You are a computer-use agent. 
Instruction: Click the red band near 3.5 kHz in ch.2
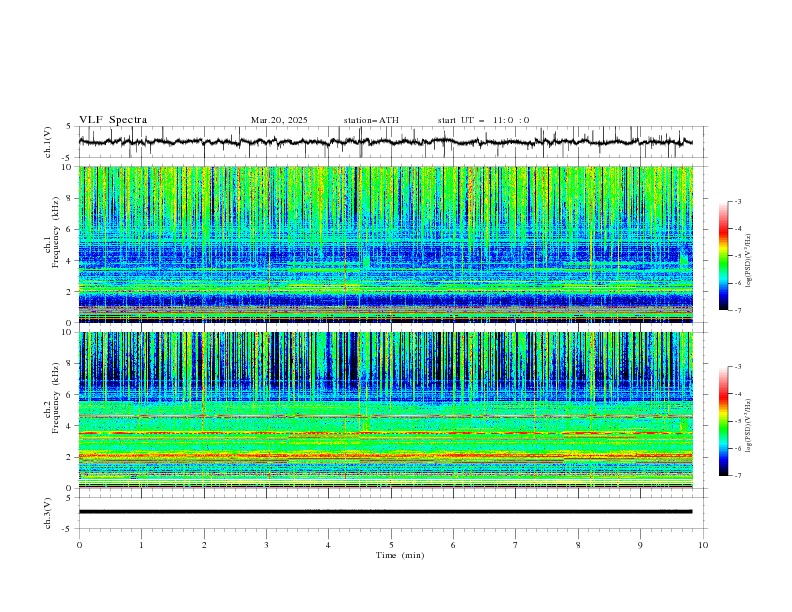point(386,433)
